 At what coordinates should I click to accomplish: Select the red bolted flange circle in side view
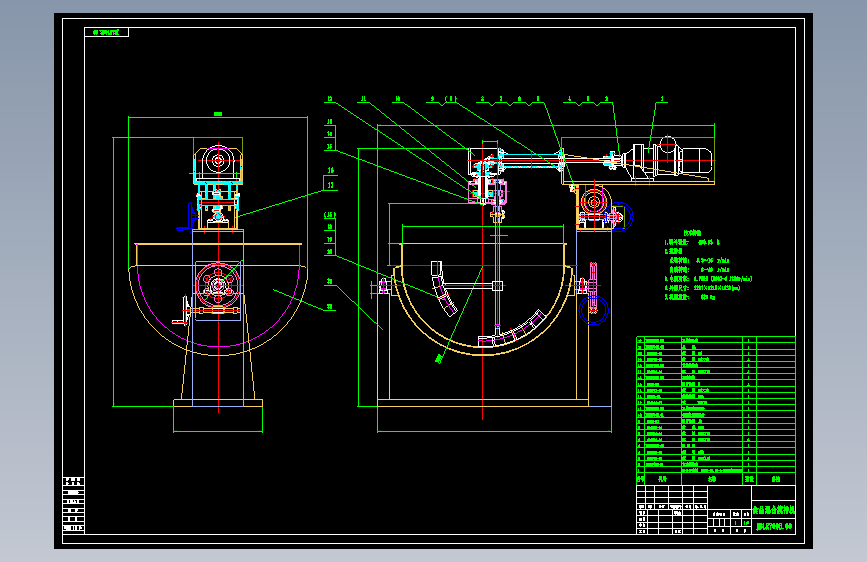[218, 285]
